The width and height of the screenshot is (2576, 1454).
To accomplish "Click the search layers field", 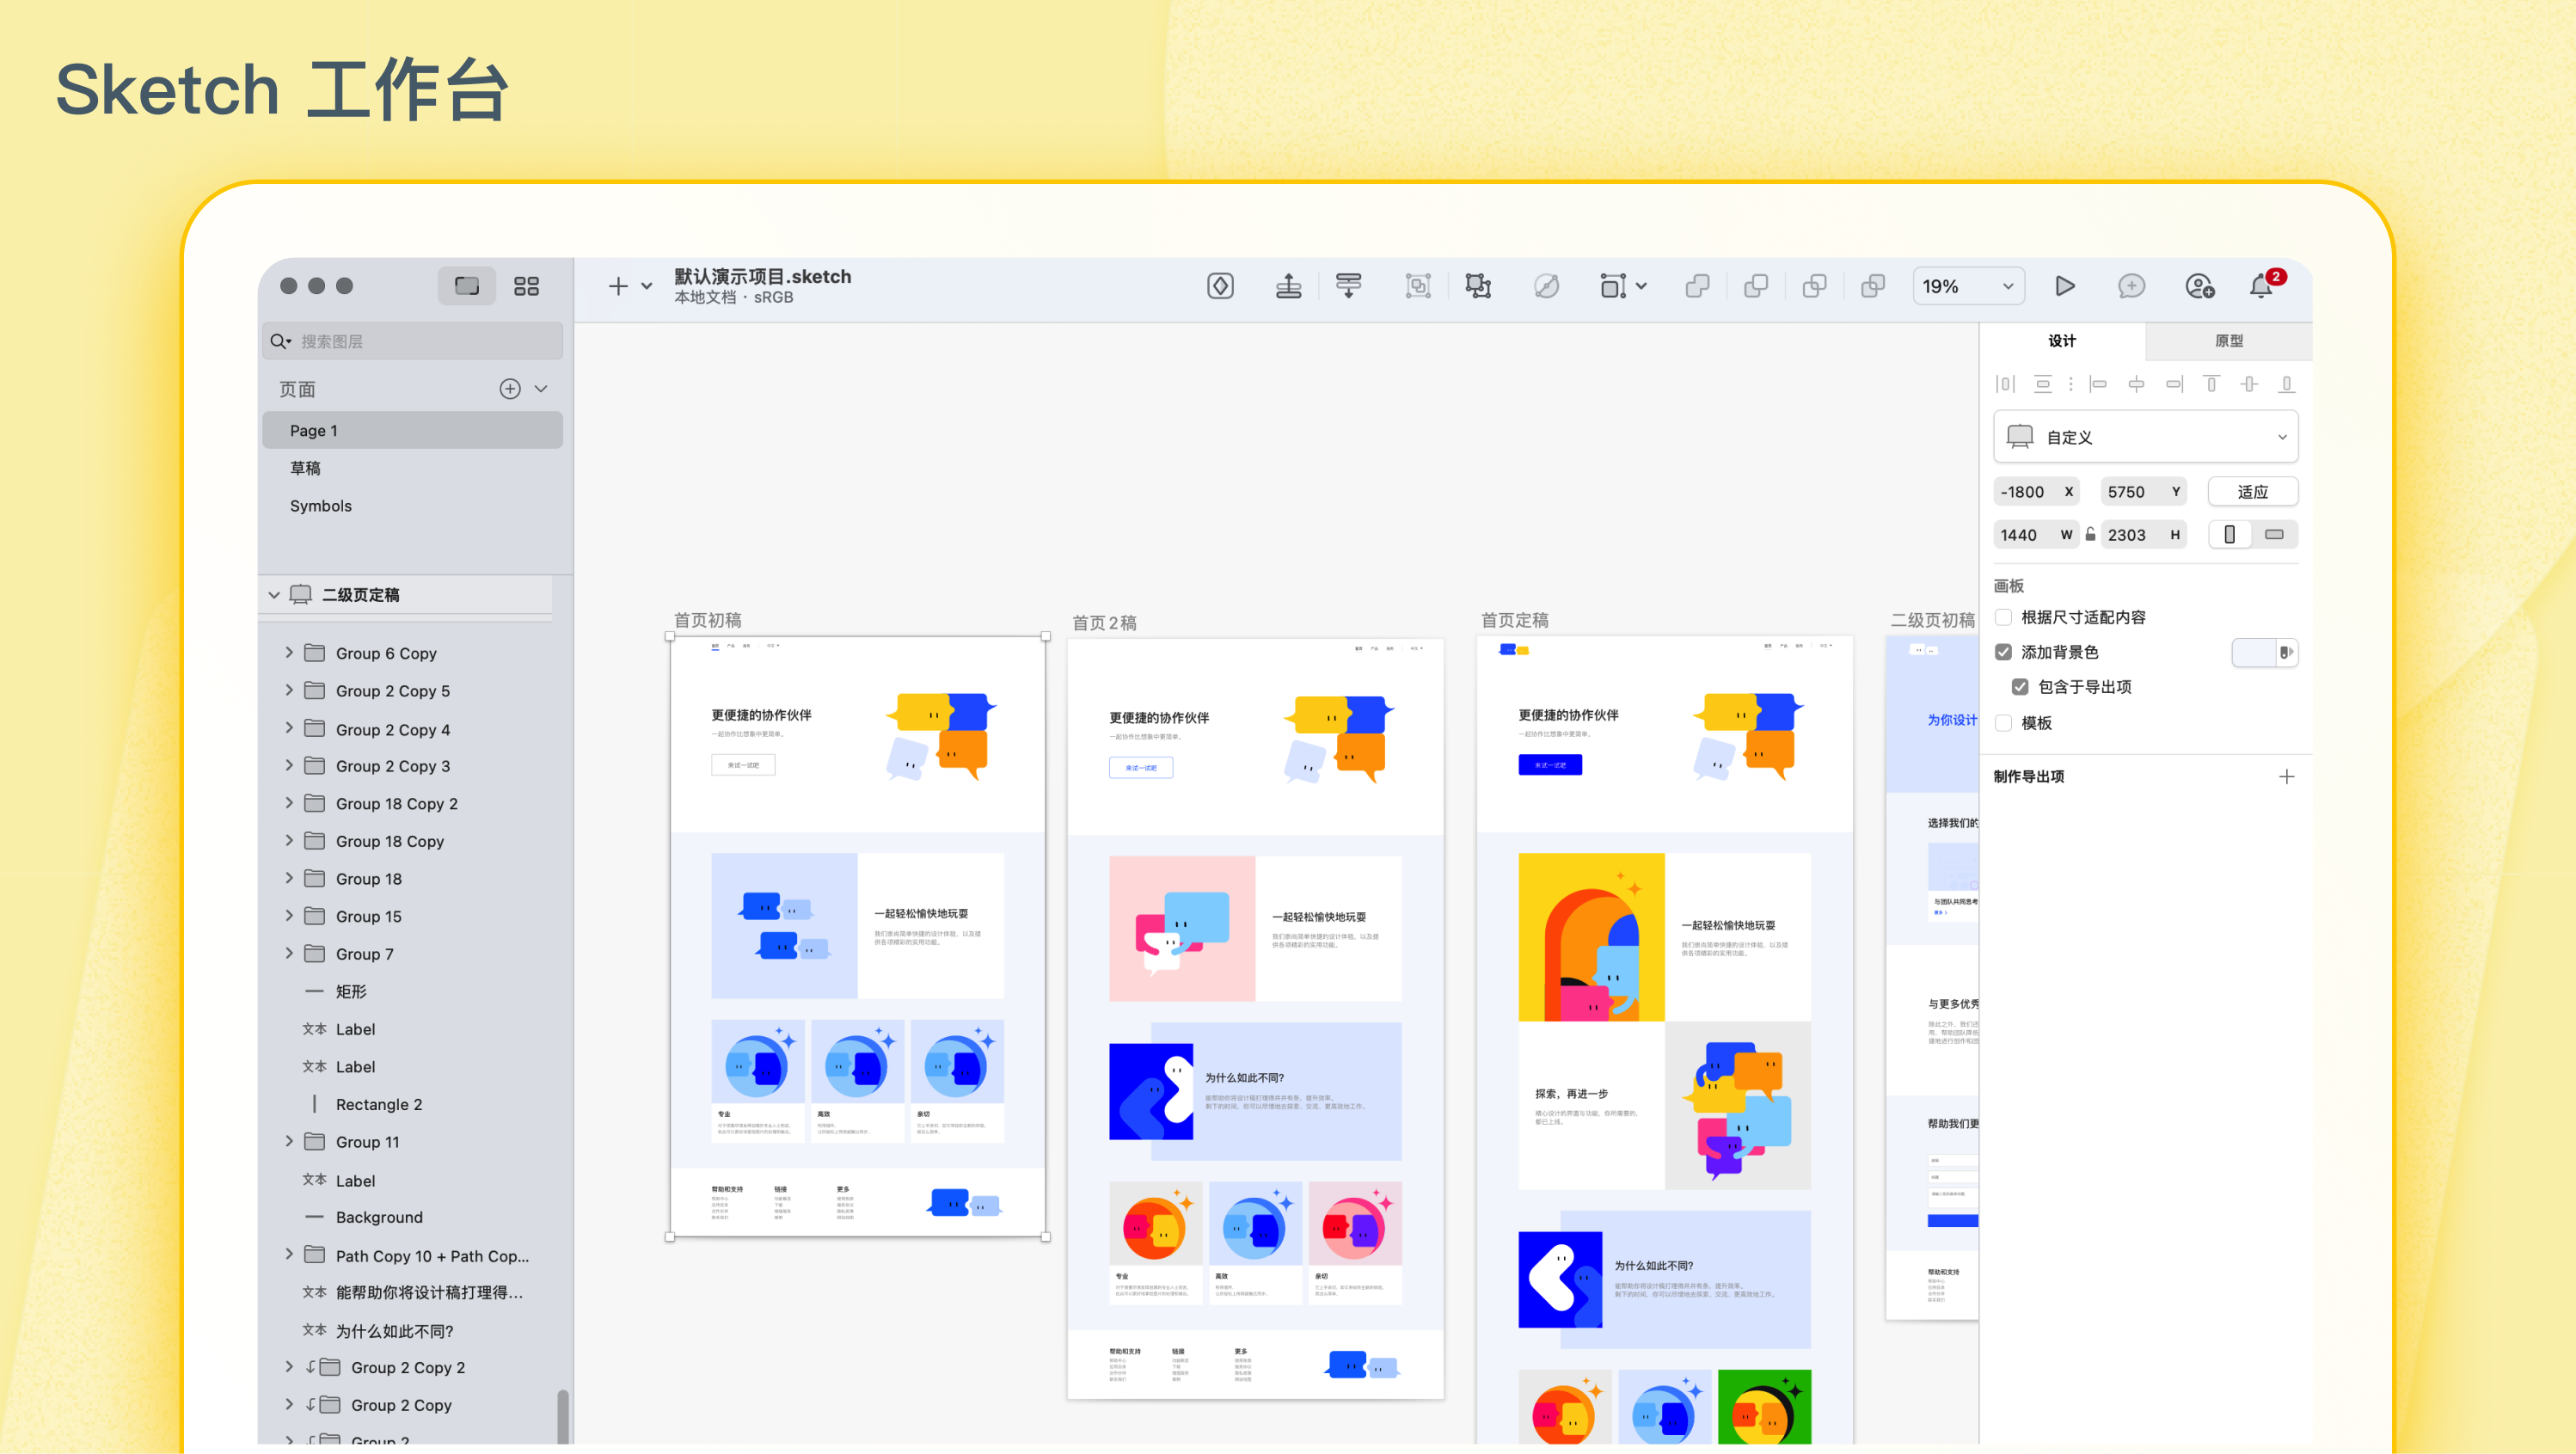I will (412, 341).
